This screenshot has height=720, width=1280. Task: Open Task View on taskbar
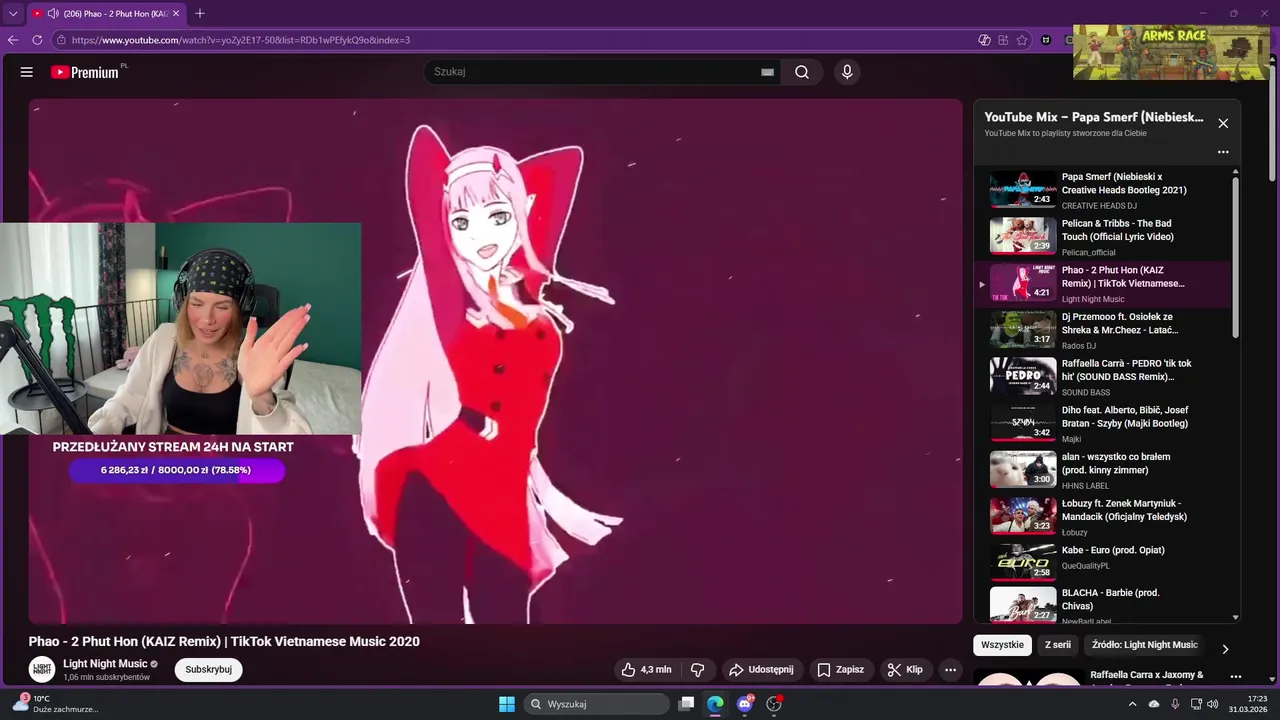(x=686, y=704)
